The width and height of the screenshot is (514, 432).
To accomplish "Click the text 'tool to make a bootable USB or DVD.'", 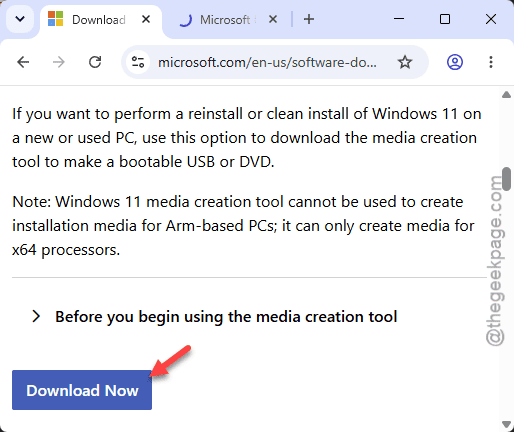I will pos(143,162).
